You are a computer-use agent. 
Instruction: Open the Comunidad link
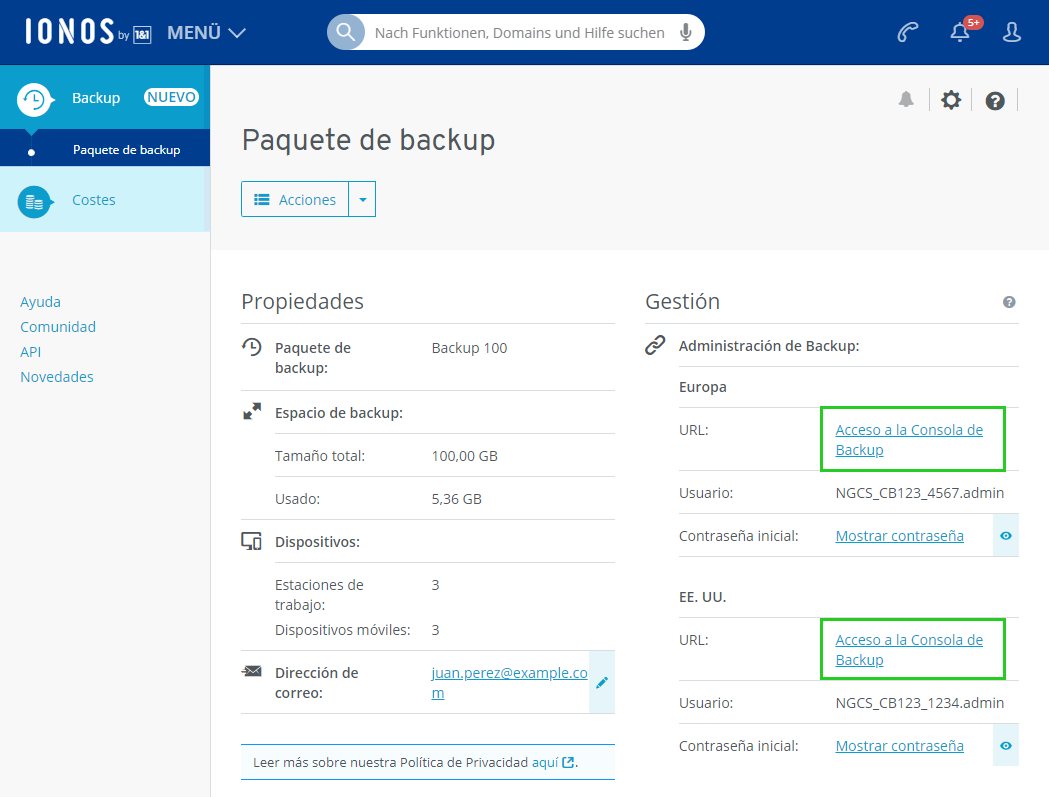58,327
